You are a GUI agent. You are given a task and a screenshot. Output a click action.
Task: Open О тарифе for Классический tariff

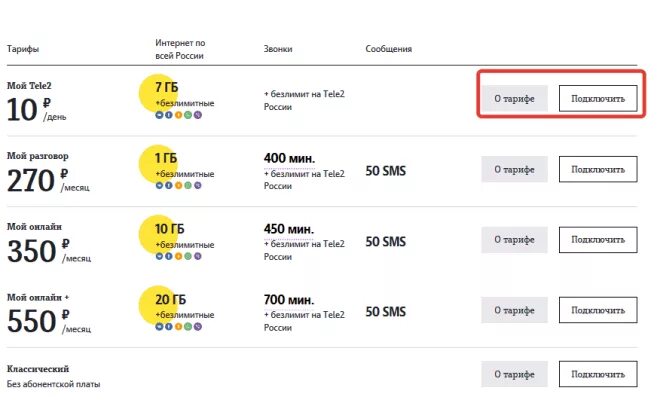[514, 375]
